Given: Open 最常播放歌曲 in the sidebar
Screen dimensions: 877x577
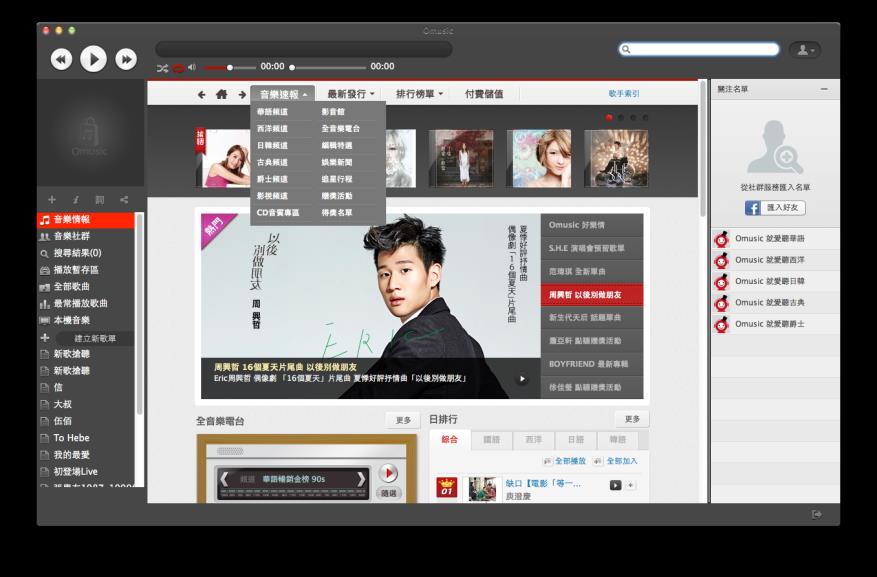Looking at the screenshot, I should tap(86, 304).
